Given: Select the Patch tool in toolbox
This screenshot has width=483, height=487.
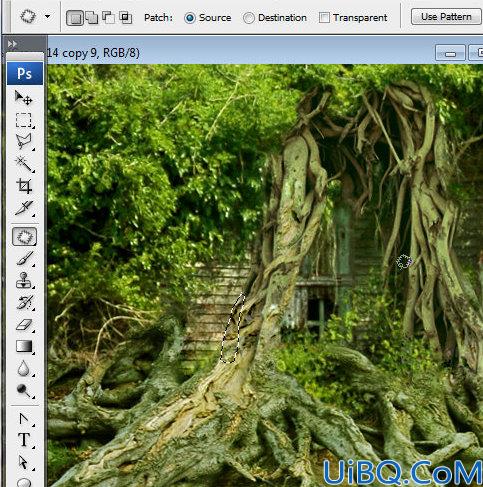Looking at the screenshot, I should [24, 237].
